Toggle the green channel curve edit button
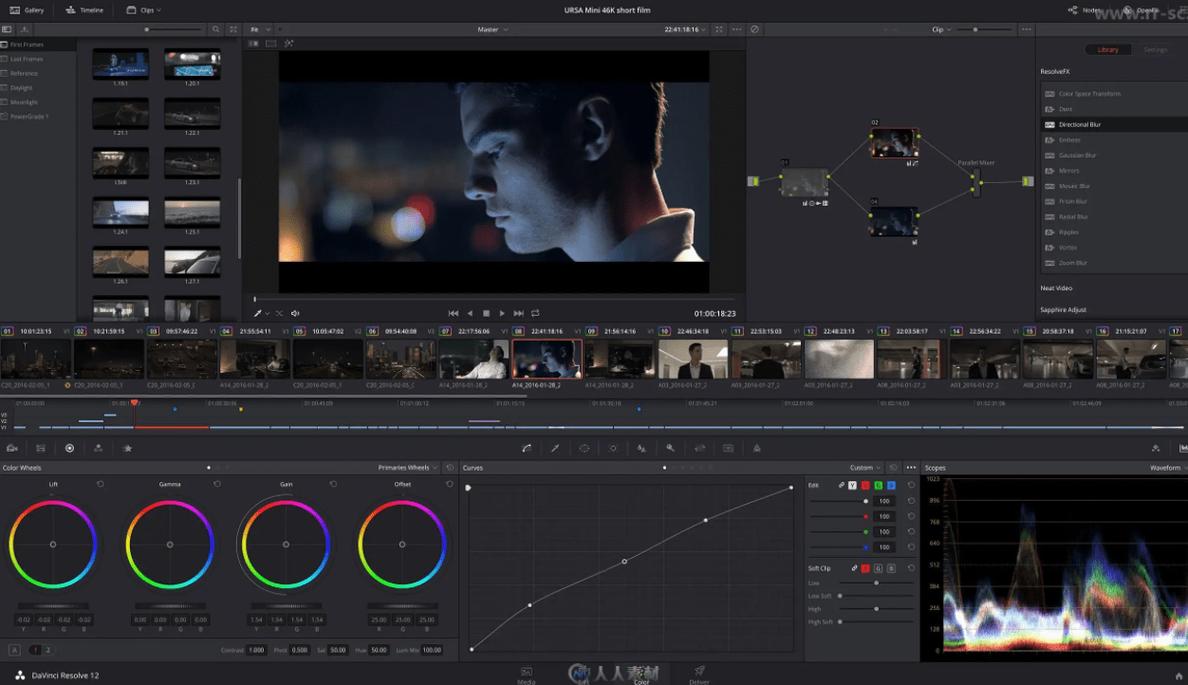 pos(878,485)
